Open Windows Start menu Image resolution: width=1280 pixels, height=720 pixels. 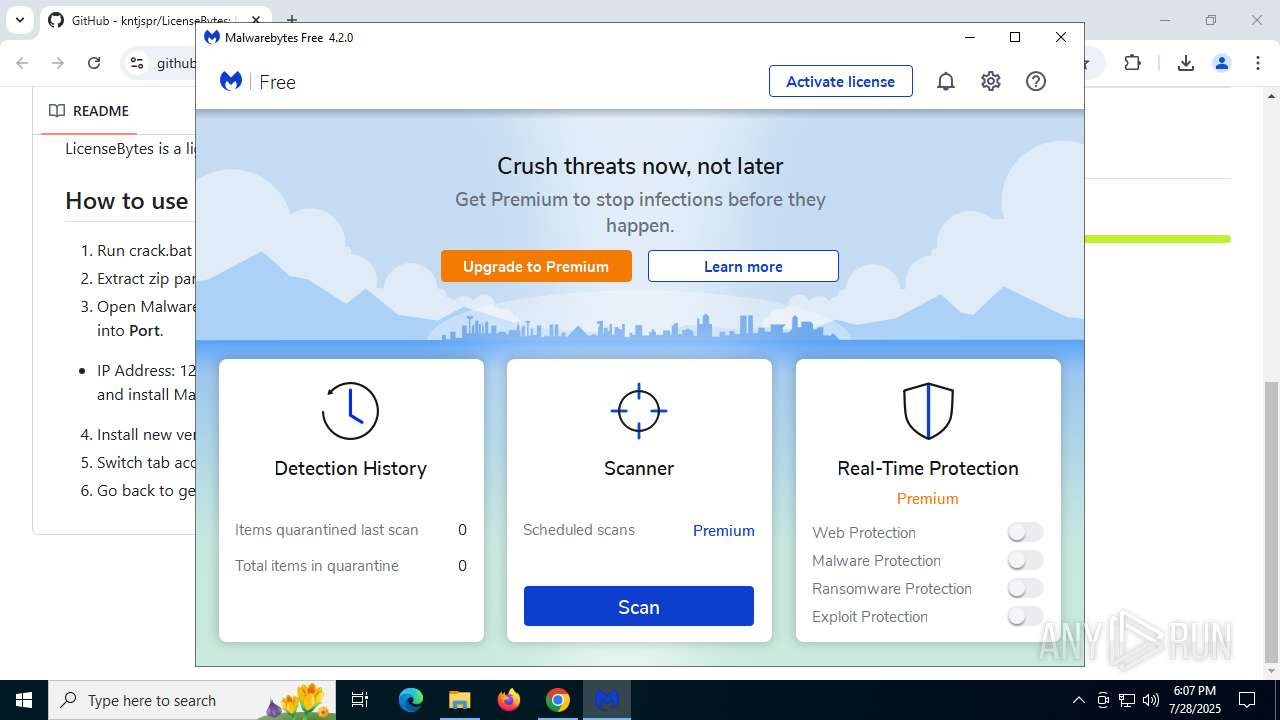coord(23,700)
